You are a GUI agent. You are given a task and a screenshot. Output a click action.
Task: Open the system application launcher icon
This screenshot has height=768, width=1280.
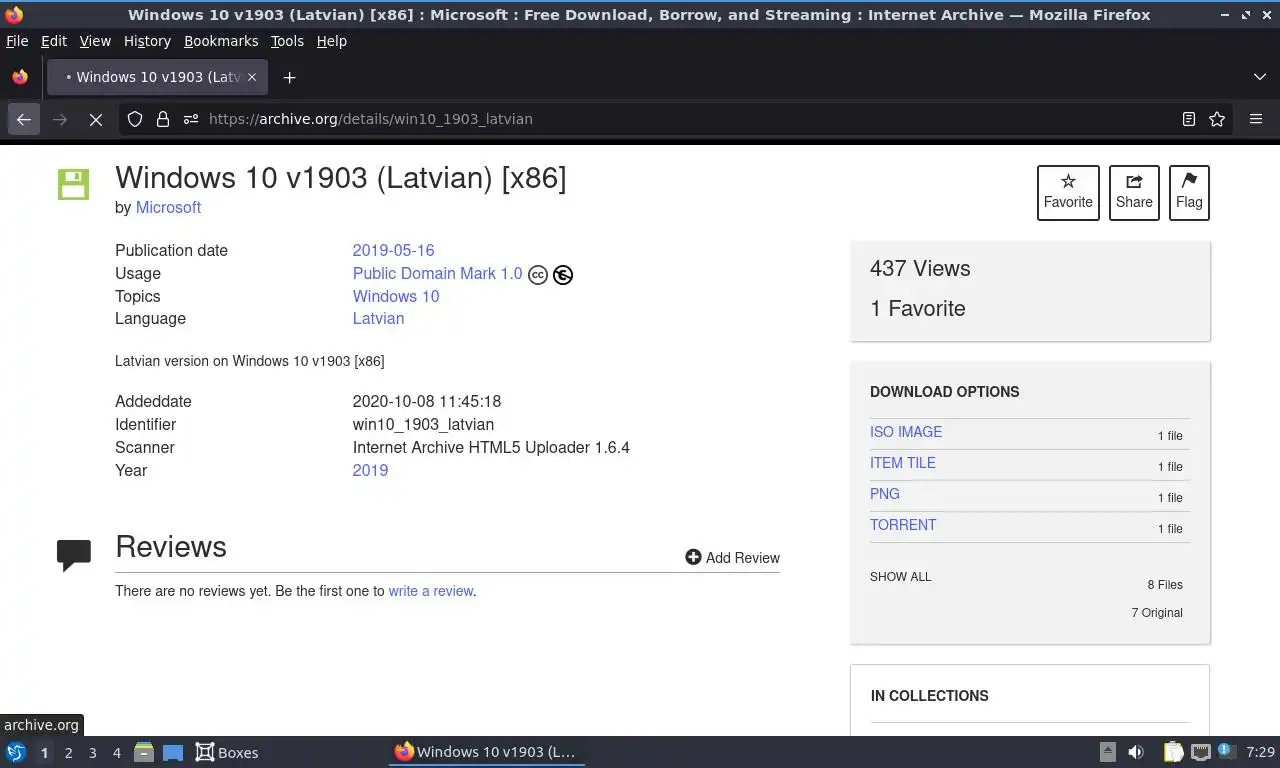[16, 752]
